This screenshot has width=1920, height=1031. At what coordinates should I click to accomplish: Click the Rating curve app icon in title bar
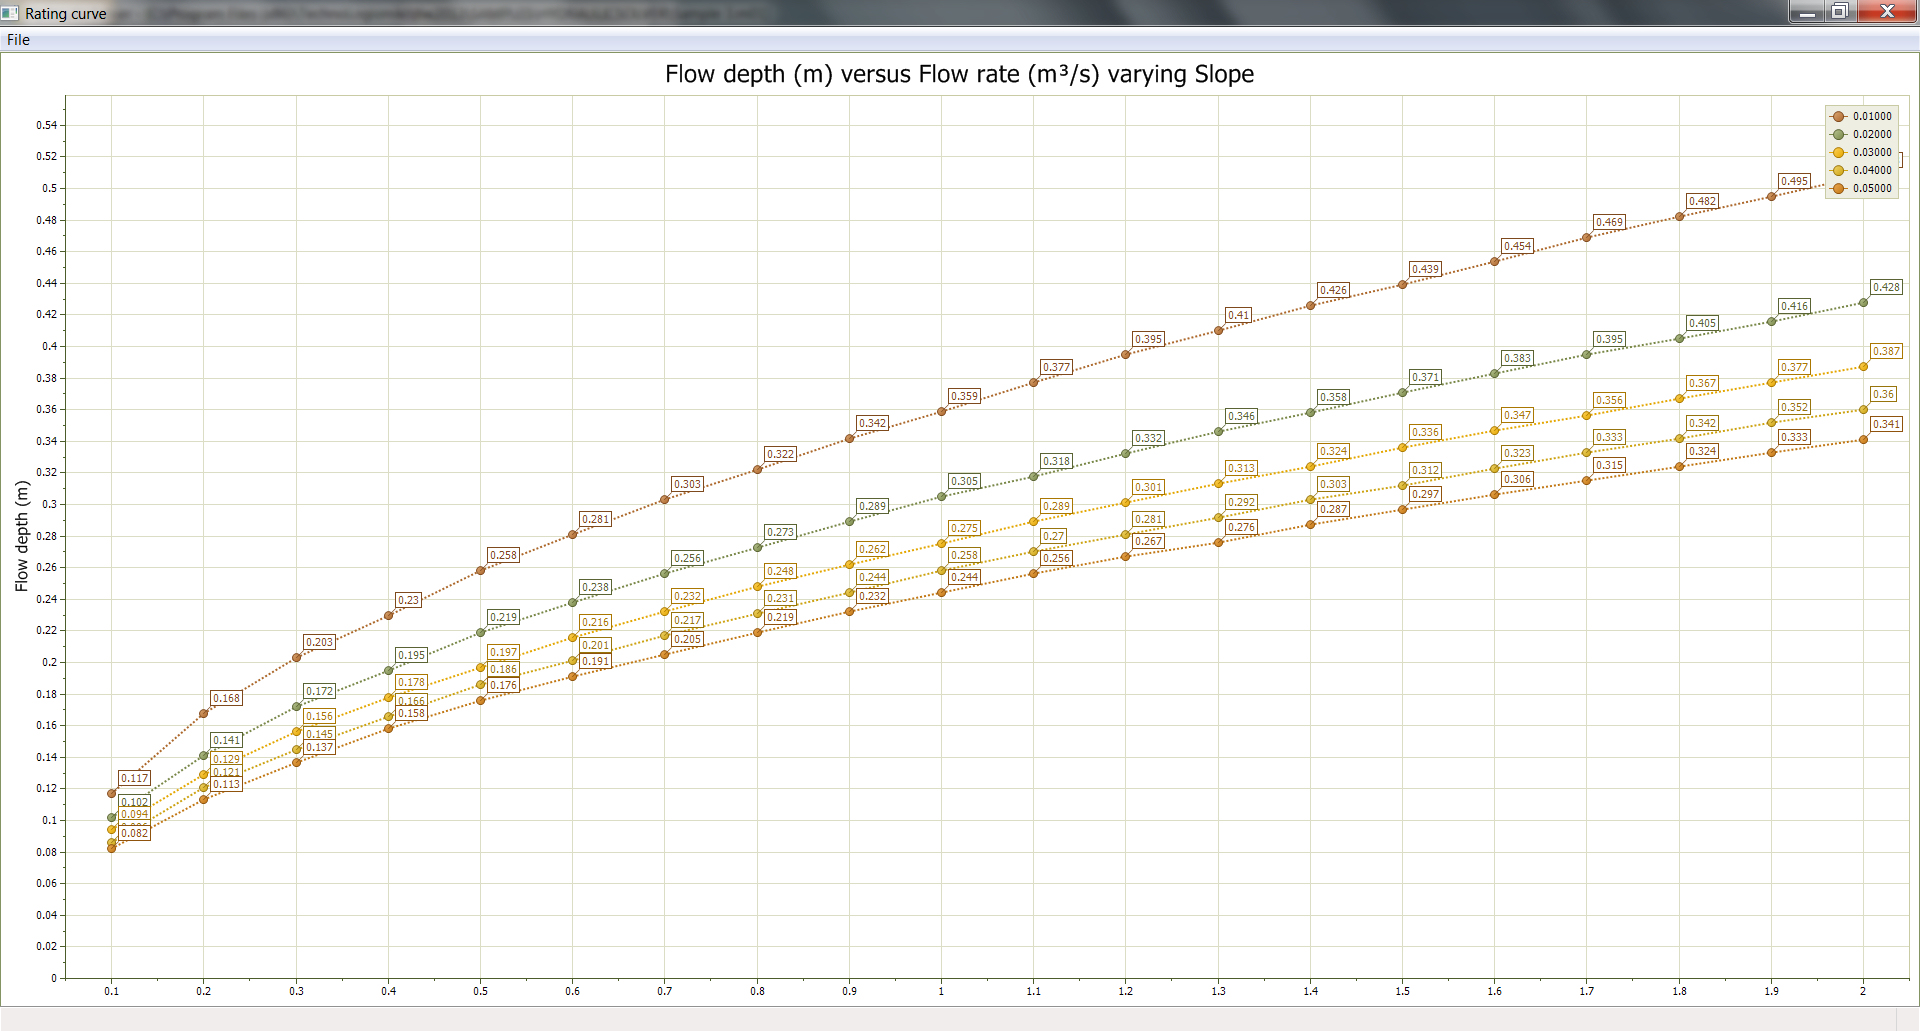(11, 13)
